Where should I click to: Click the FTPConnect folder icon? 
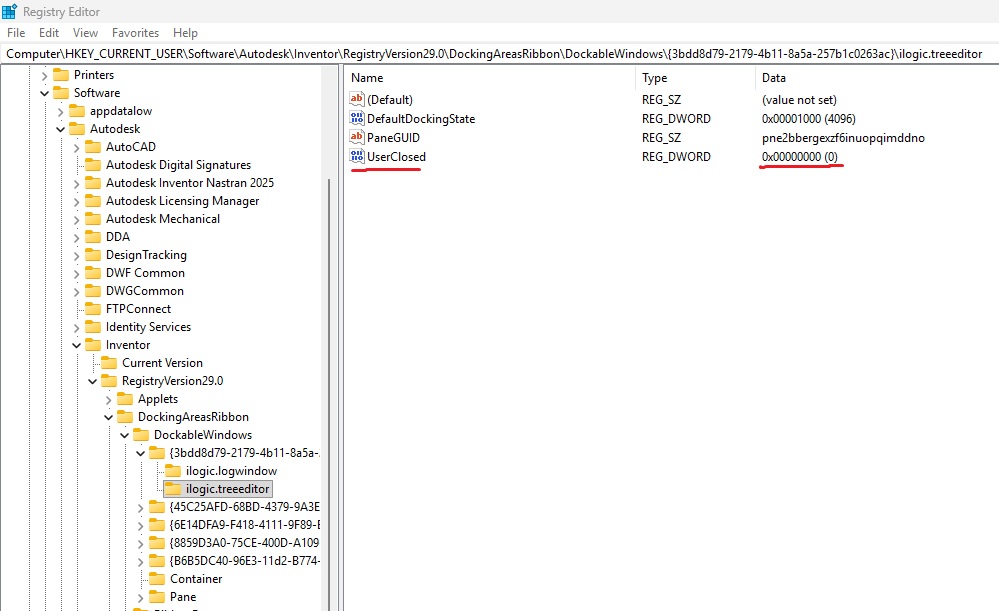click(93, 308)
